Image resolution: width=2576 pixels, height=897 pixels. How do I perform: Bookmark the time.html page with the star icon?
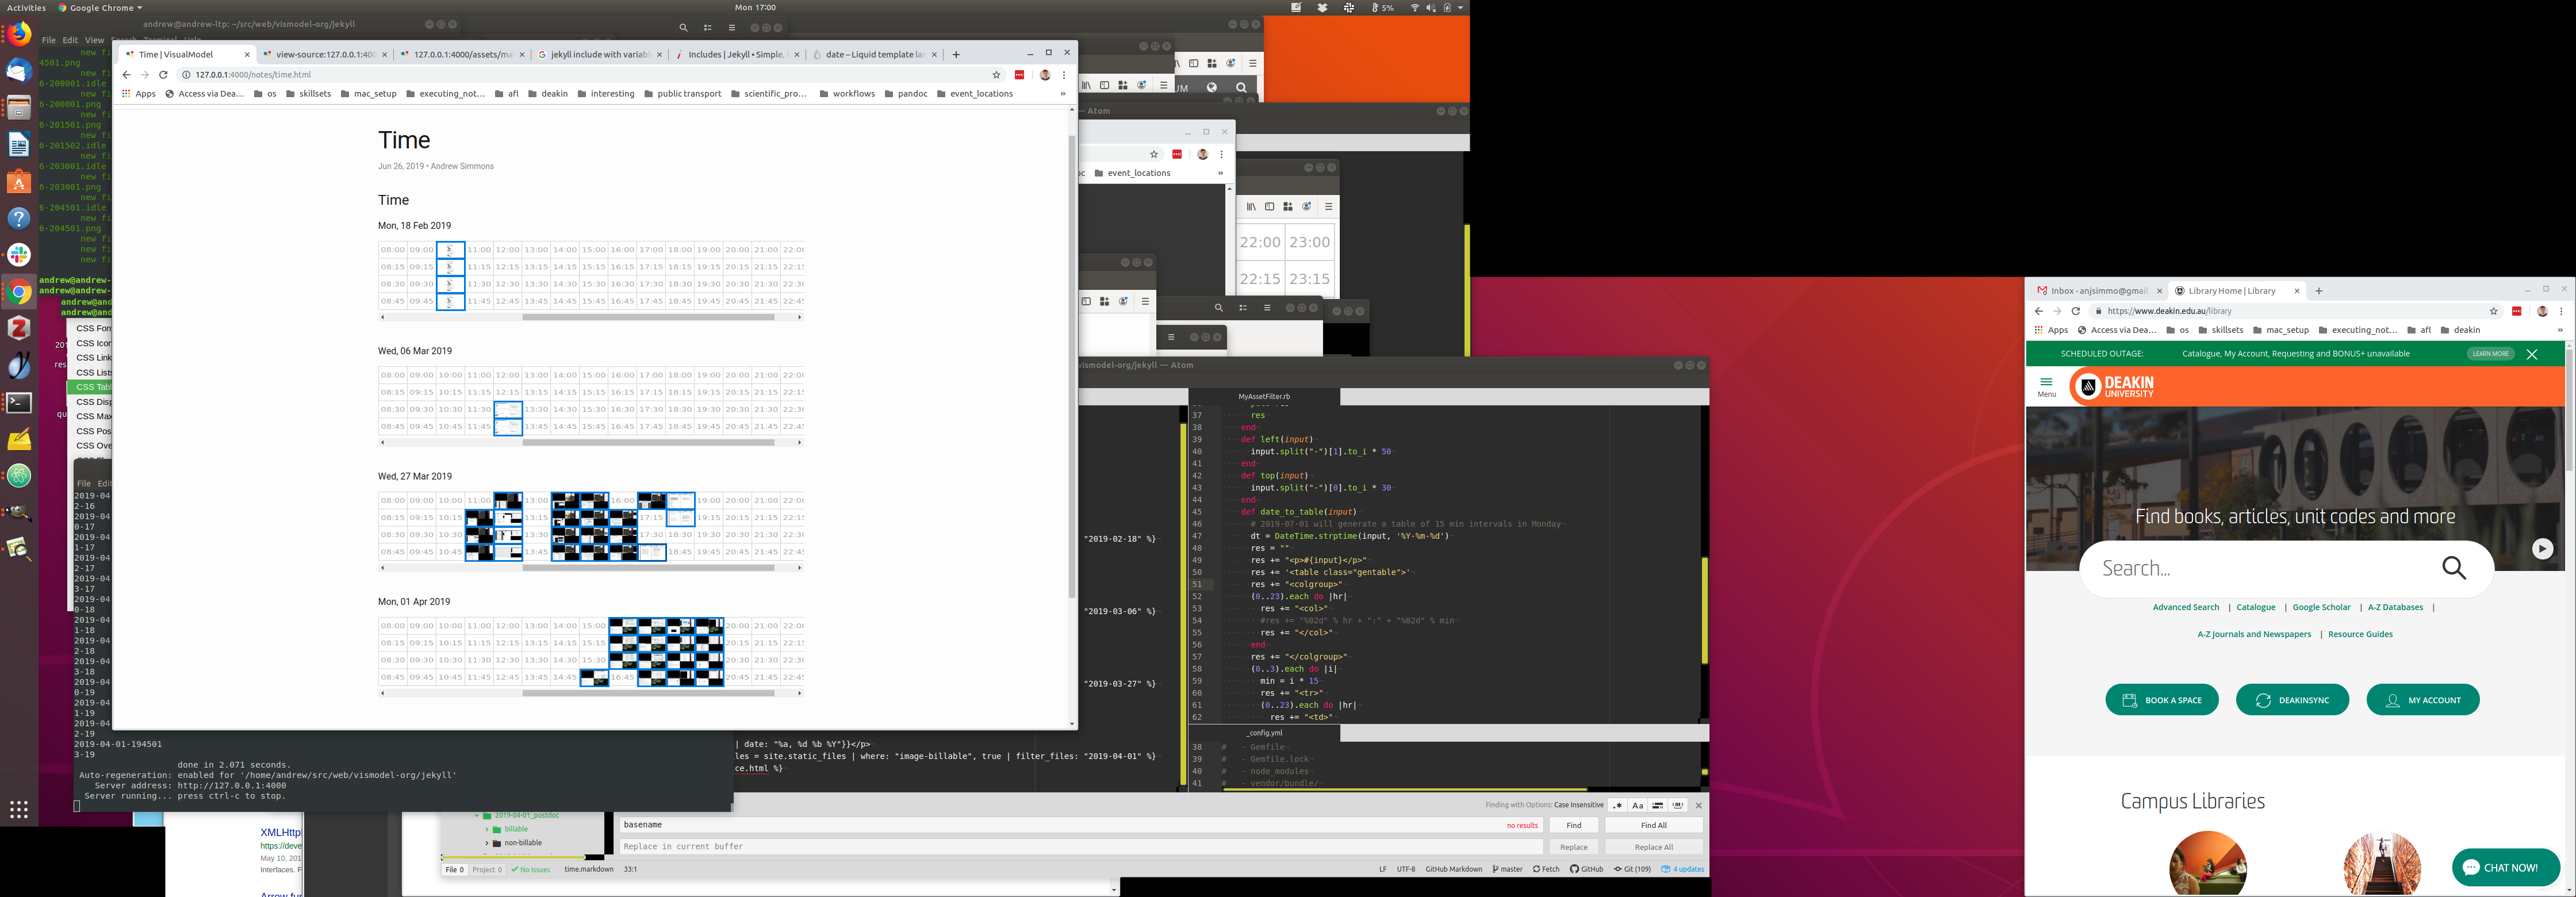996,75
